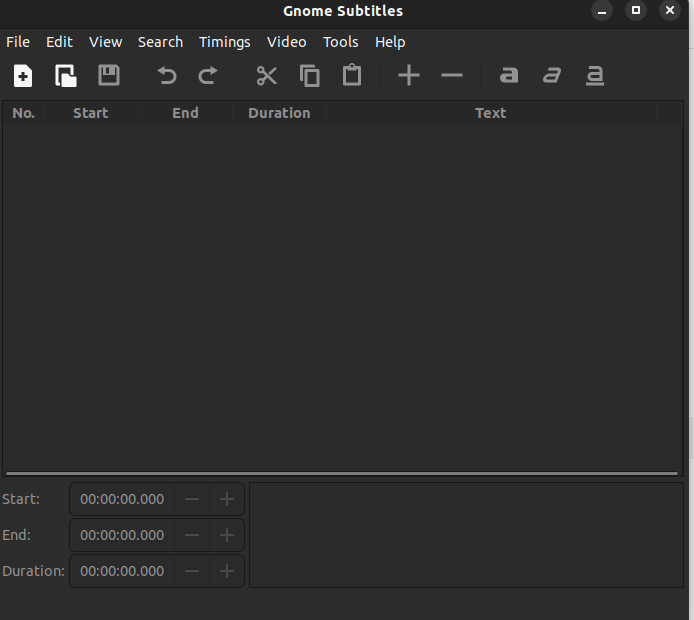The image size is (694, 620).
Task: Close the Gnome Subtitles window
Action: 670,10
